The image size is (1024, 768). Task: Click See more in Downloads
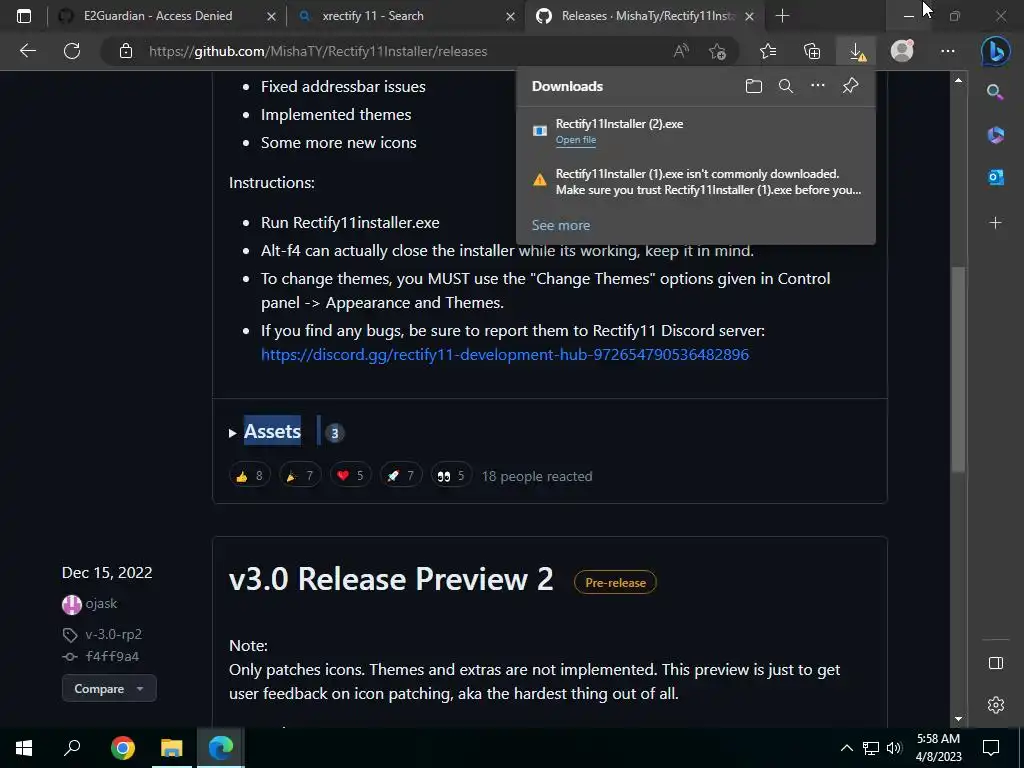tap(560, 225)
